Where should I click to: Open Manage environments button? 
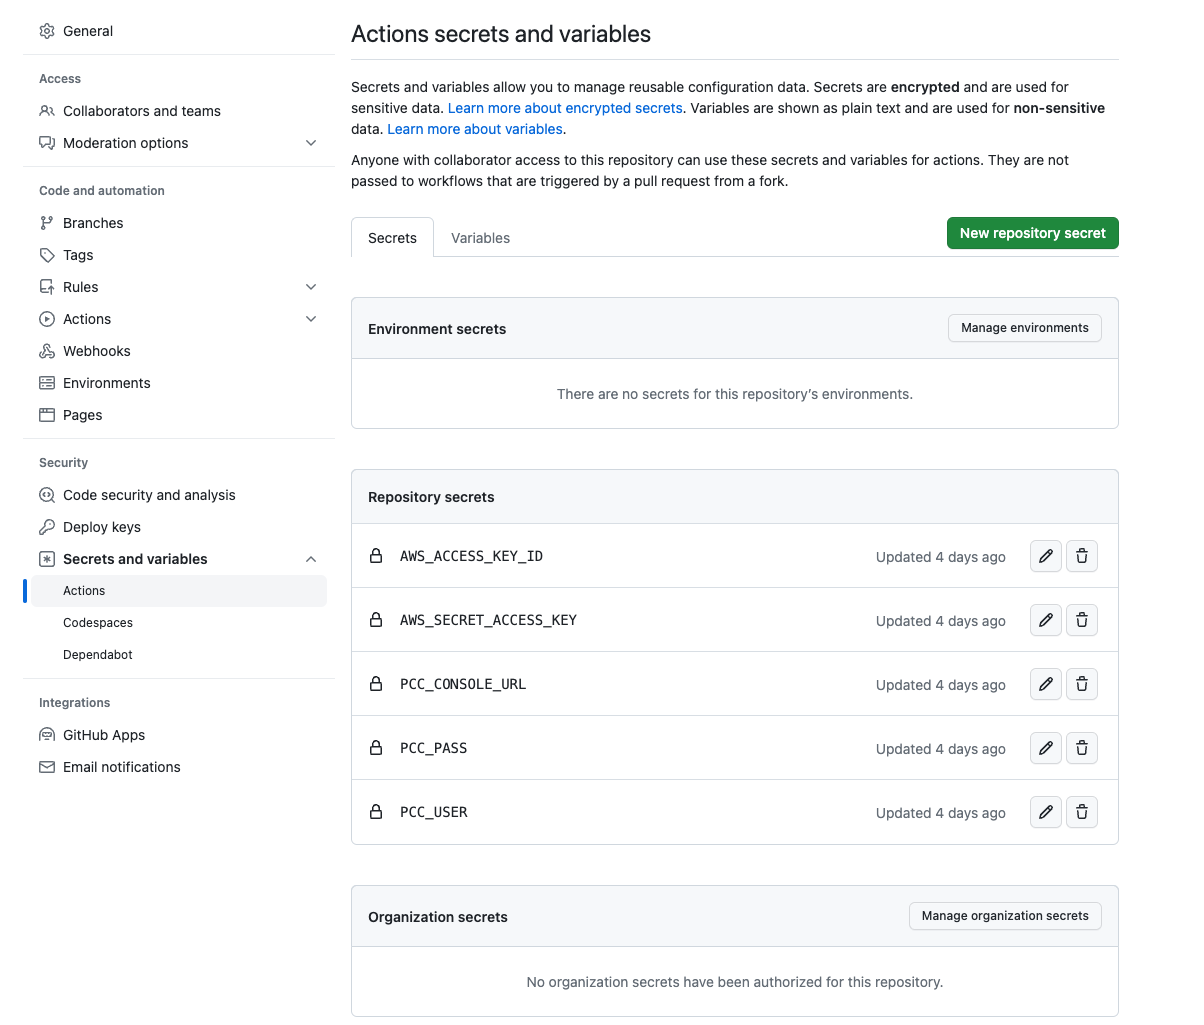(1024, 328)
